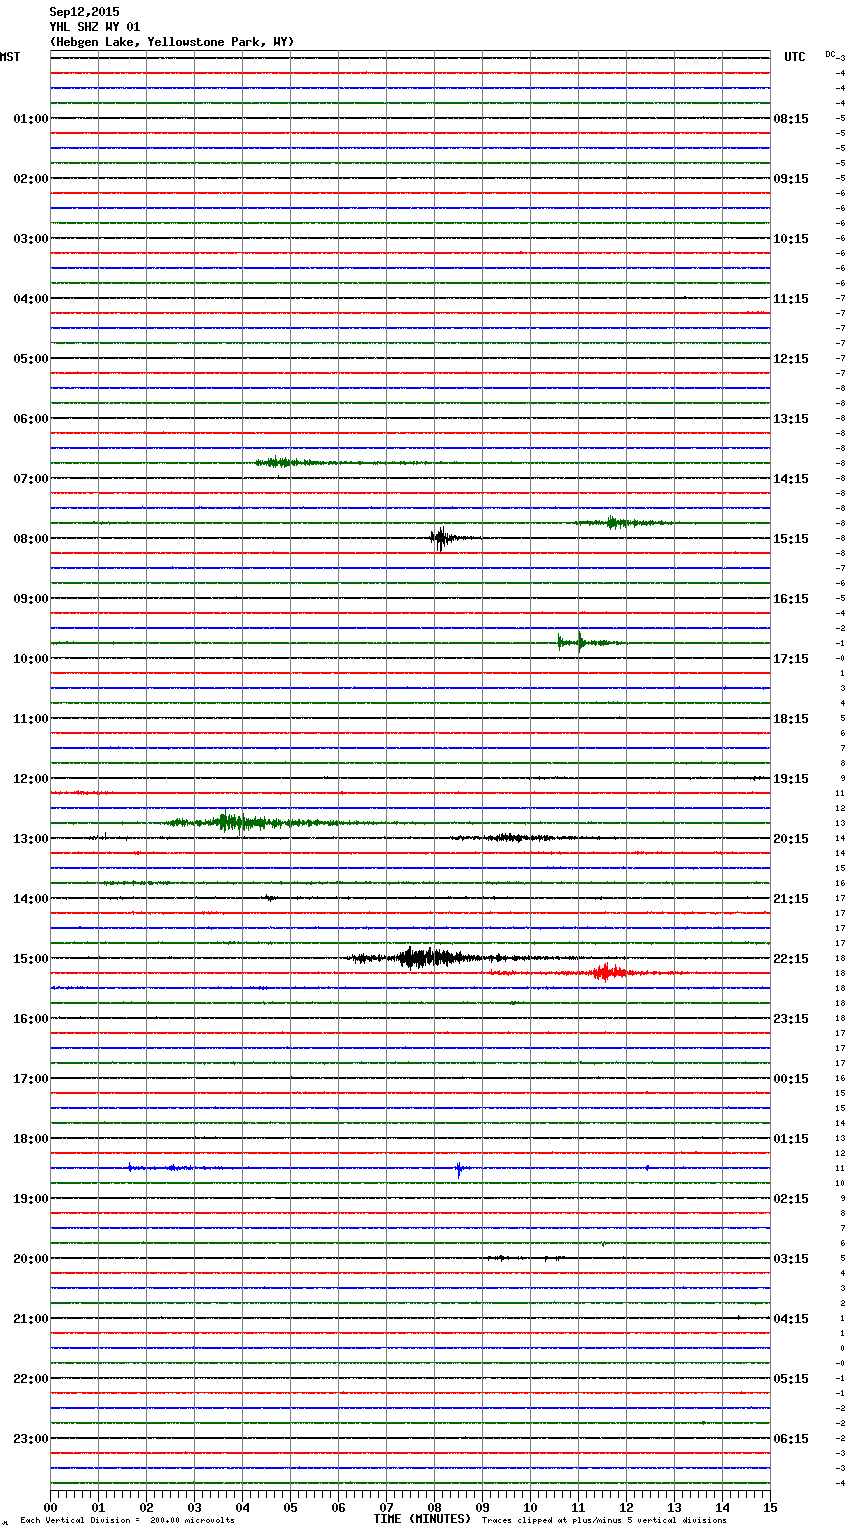Click minute 15 on the bottom axis

(x=770, y=1508)
